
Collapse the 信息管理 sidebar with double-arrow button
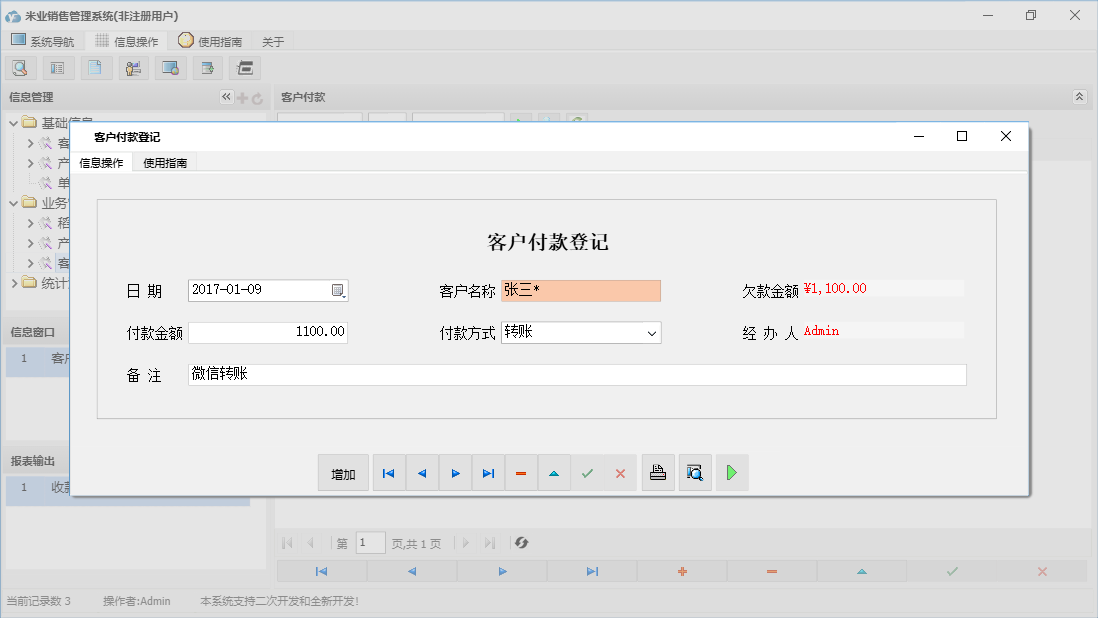coord(226,97)
